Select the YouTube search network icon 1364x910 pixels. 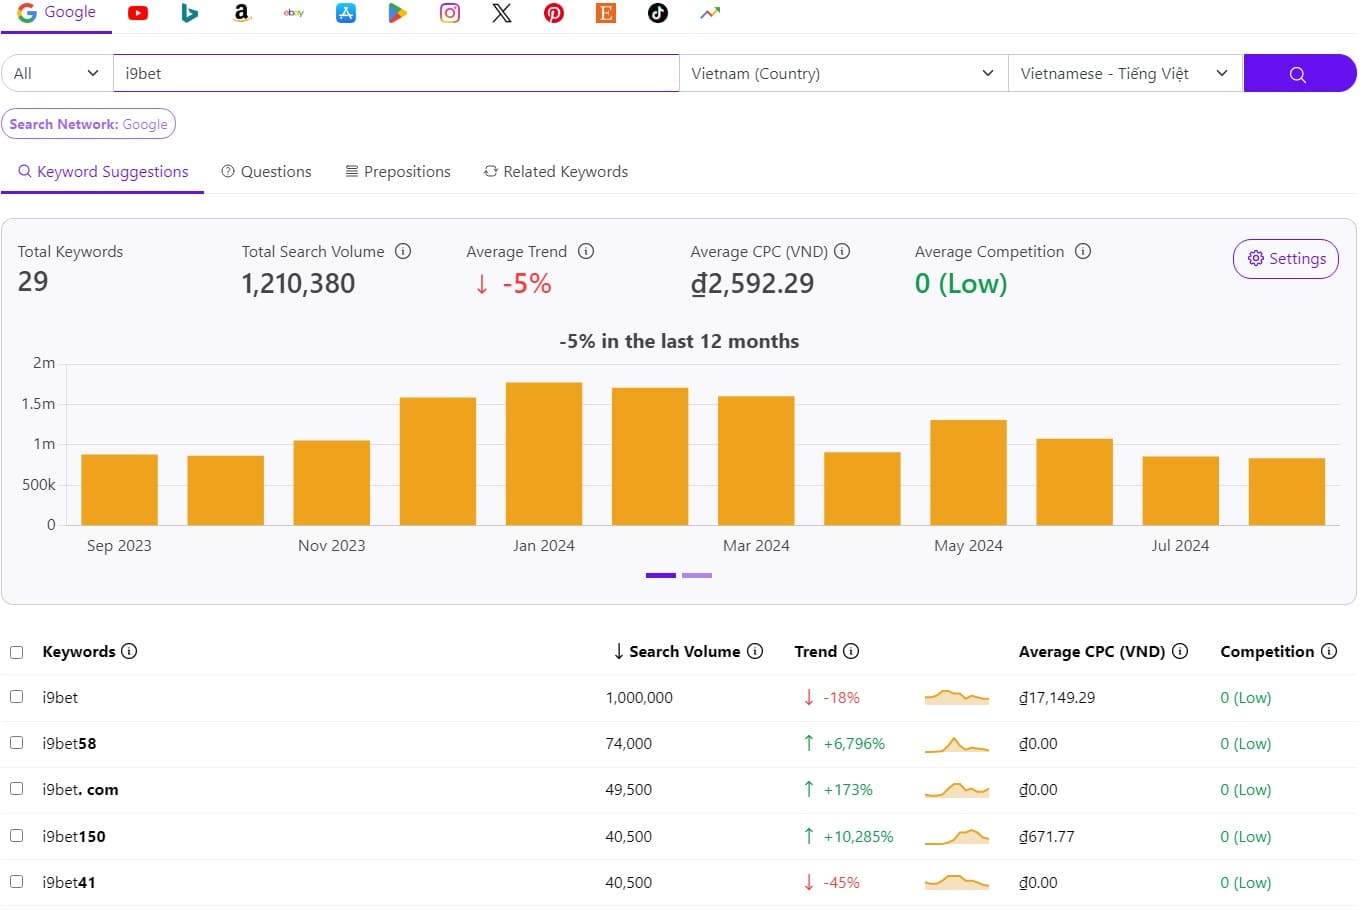(138, 13)
